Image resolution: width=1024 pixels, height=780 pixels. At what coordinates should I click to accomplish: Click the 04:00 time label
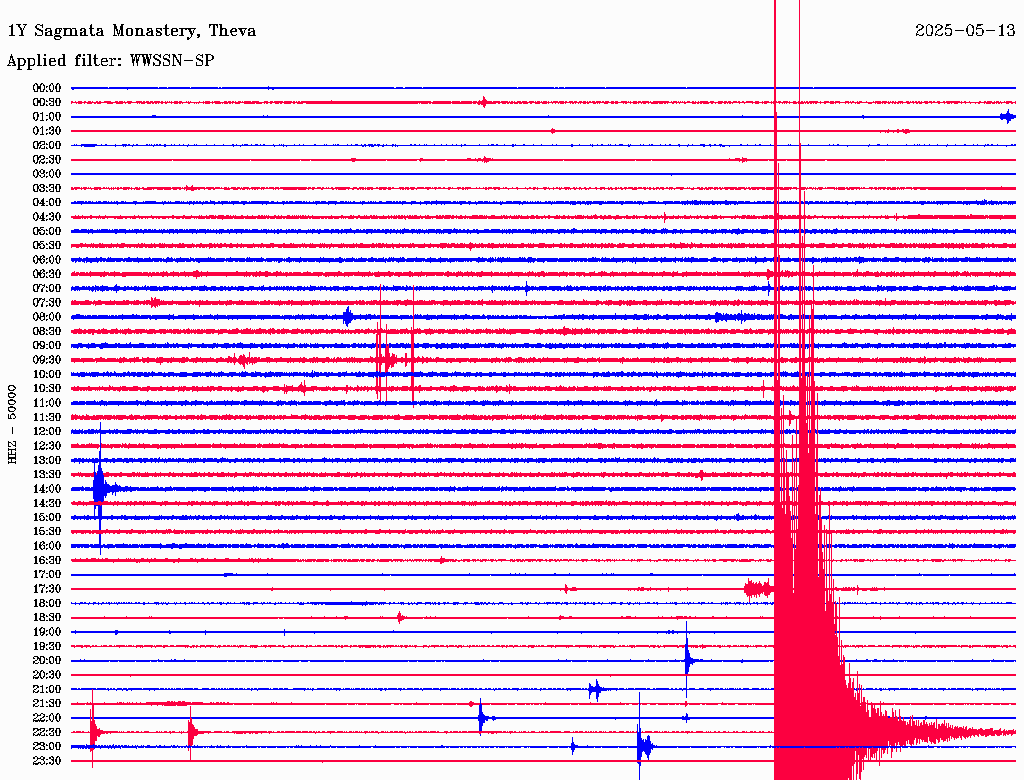pos(47,203)
